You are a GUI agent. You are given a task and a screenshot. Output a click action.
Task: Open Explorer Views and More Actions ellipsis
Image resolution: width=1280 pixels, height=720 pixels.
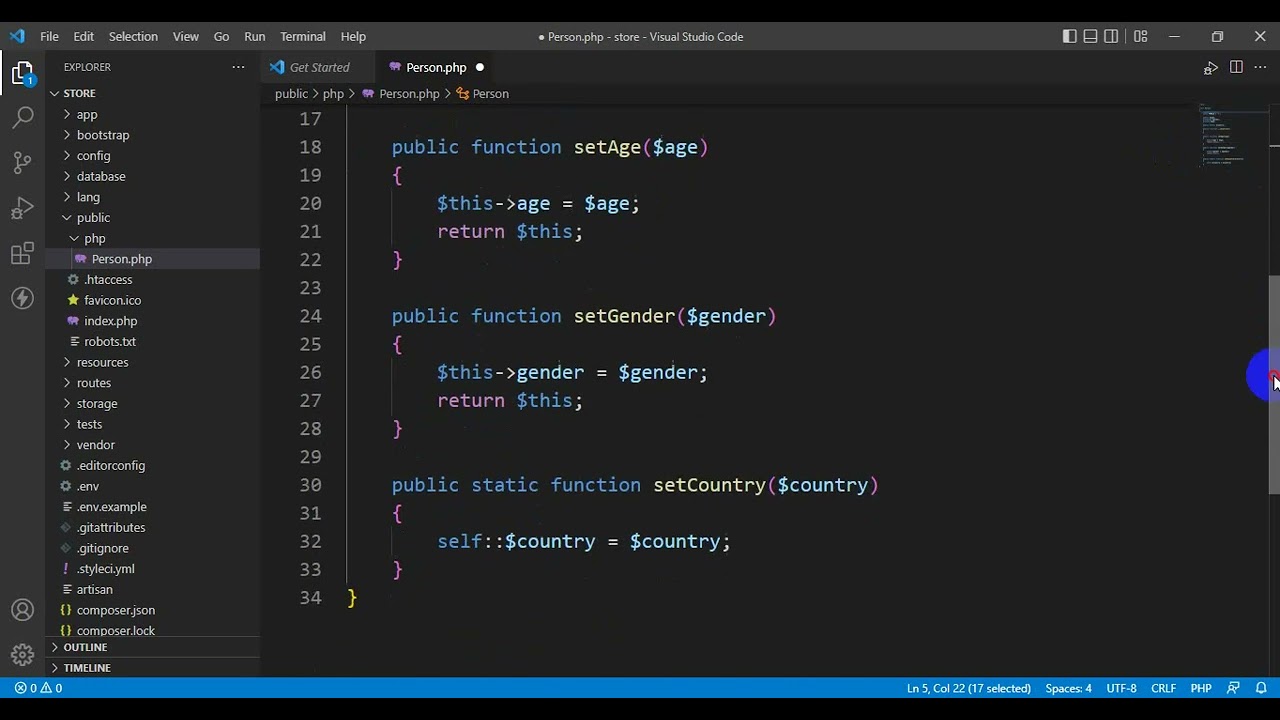[x=238, y=67]
